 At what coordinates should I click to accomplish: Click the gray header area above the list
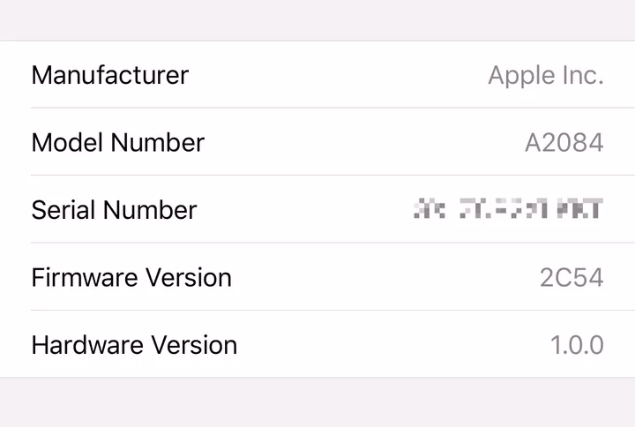point(317,20)
